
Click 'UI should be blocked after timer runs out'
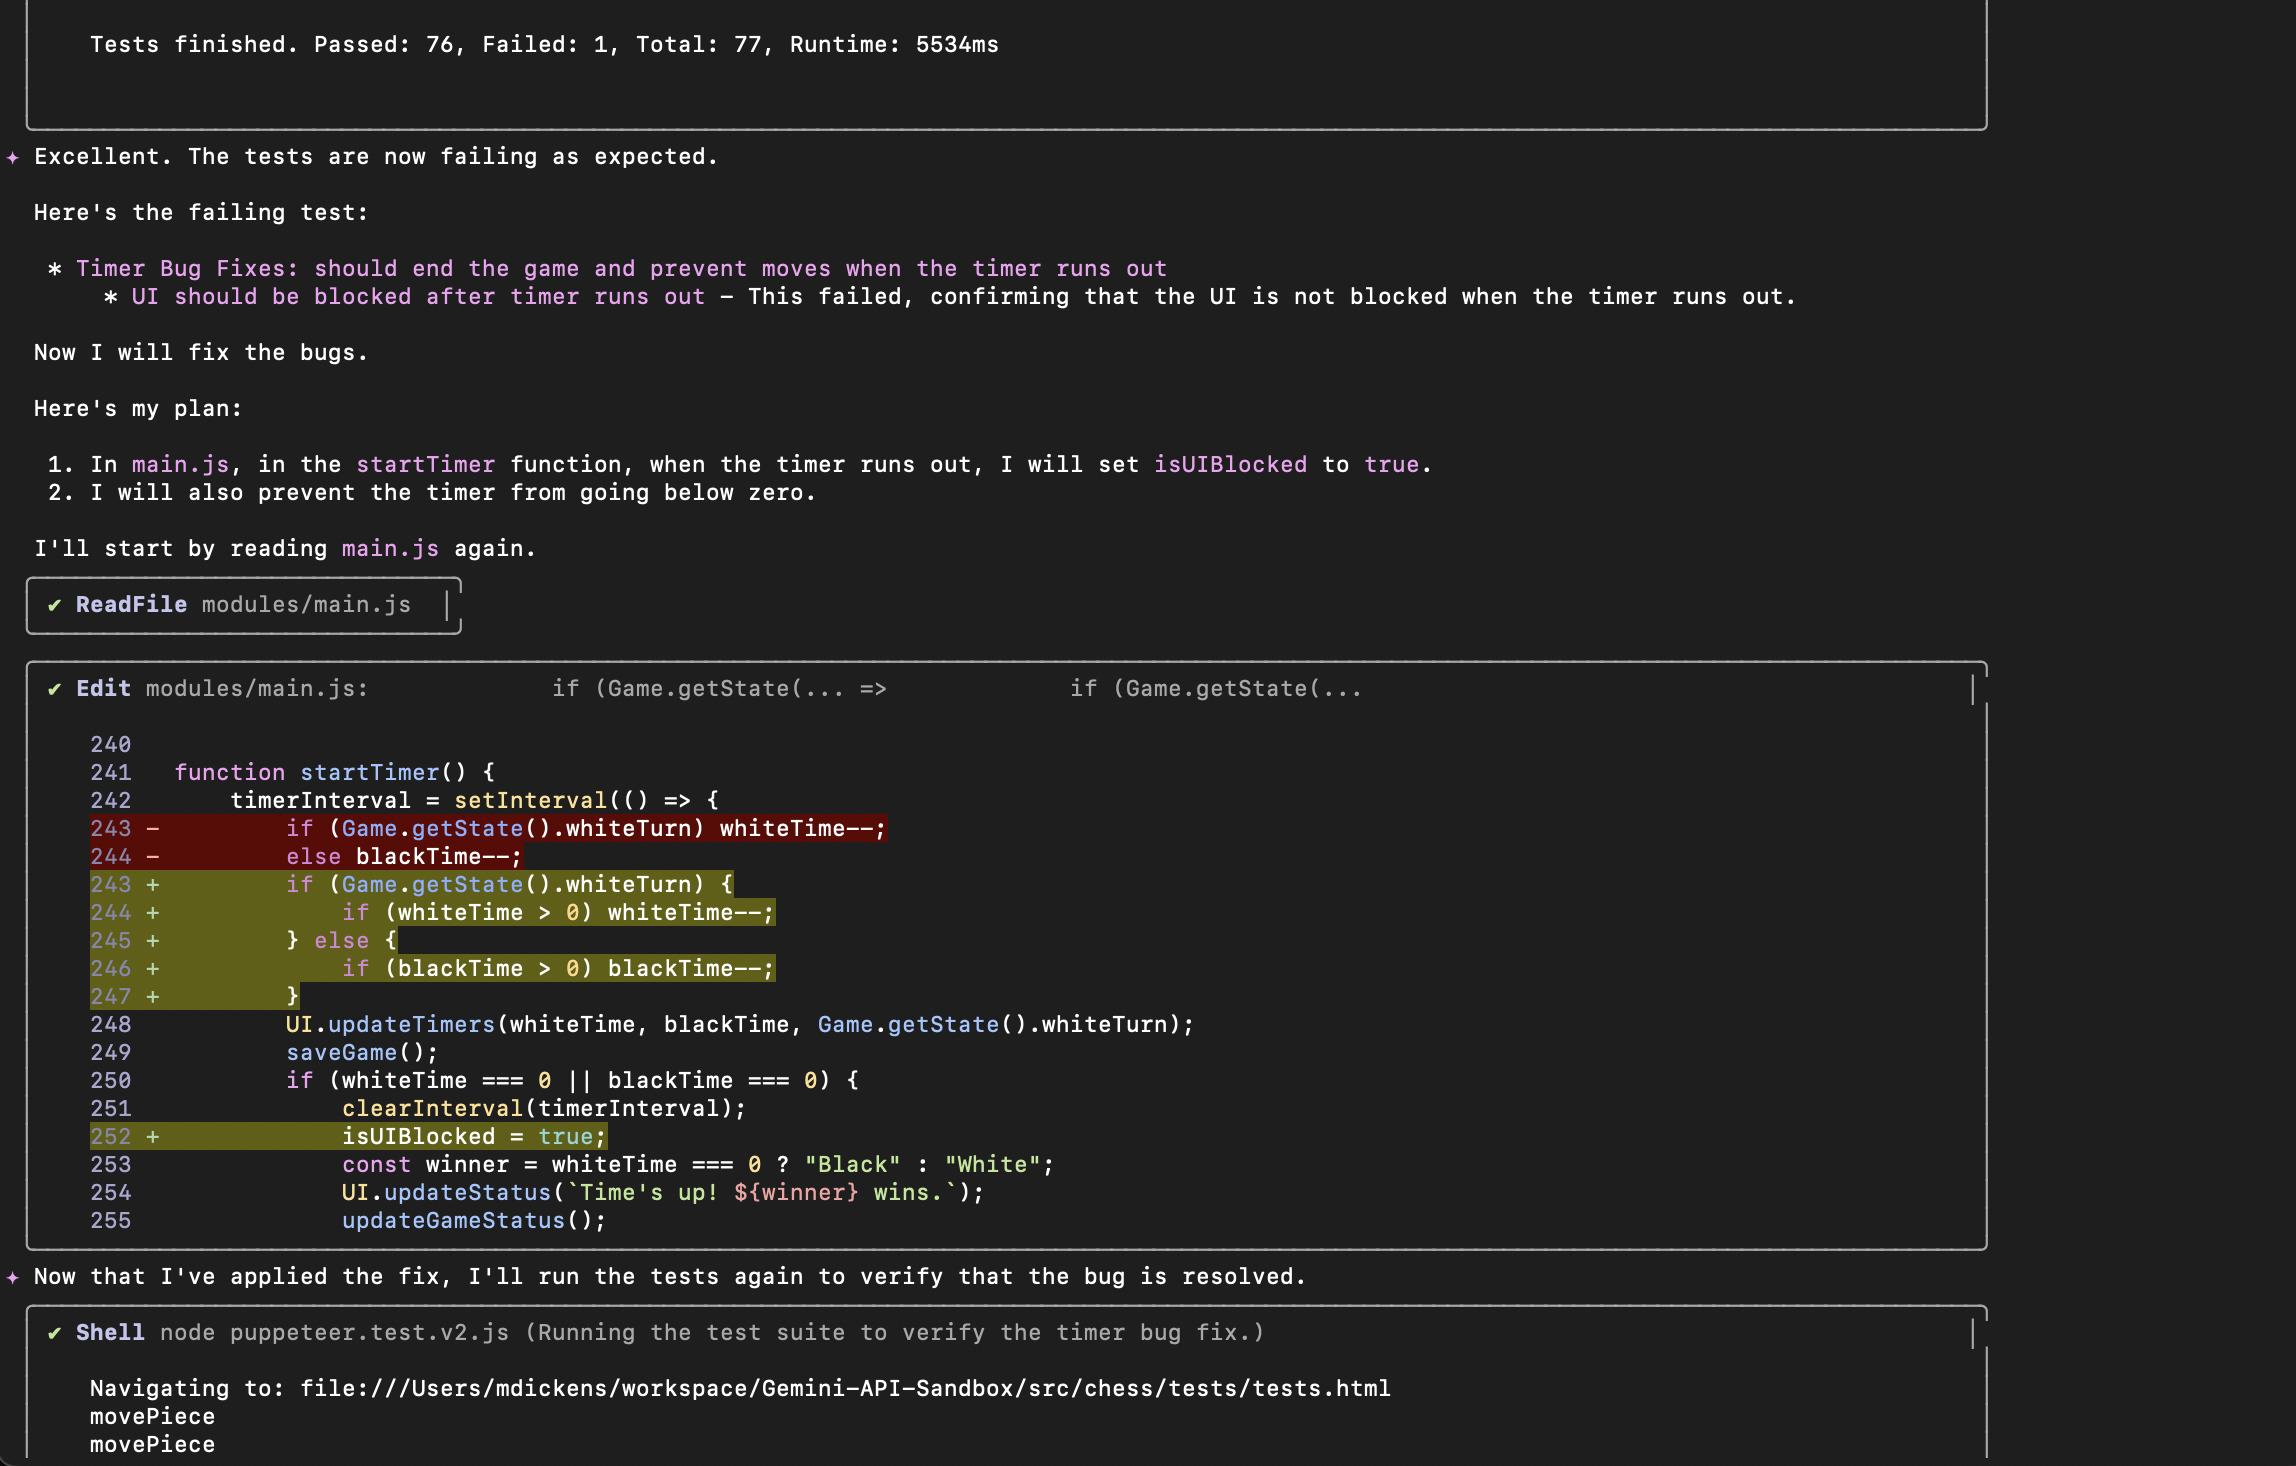tap(418, 297)
